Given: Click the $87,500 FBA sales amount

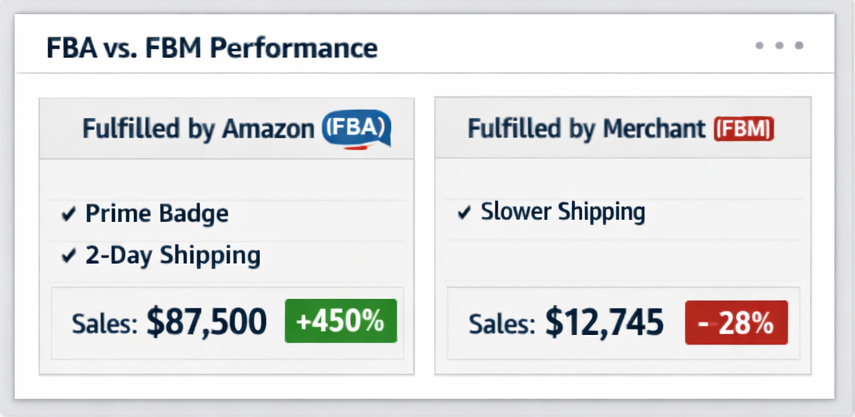Looking at the screenshot, I should coord(207,322).
